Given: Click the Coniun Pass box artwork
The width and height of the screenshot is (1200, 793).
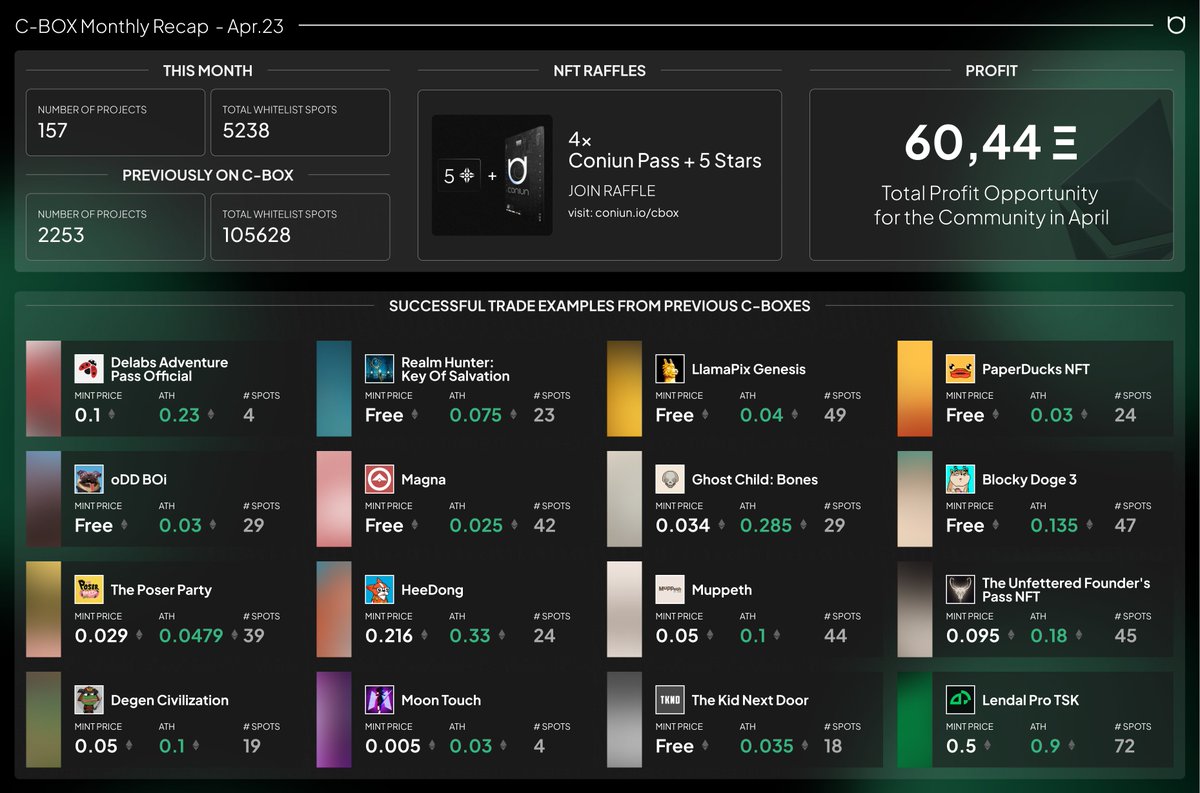Looking at the screenshot, I should (x=525, y=176).
